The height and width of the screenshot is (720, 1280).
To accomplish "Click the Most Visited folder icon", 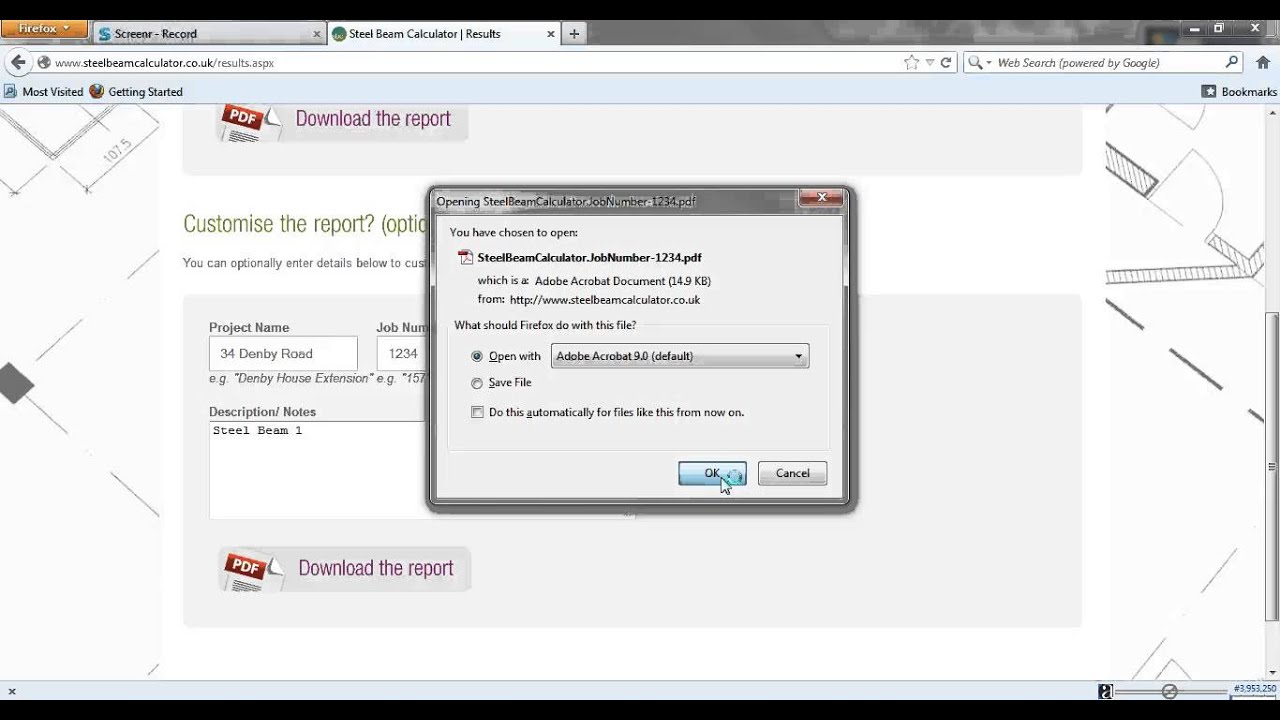I will (10, 91).
